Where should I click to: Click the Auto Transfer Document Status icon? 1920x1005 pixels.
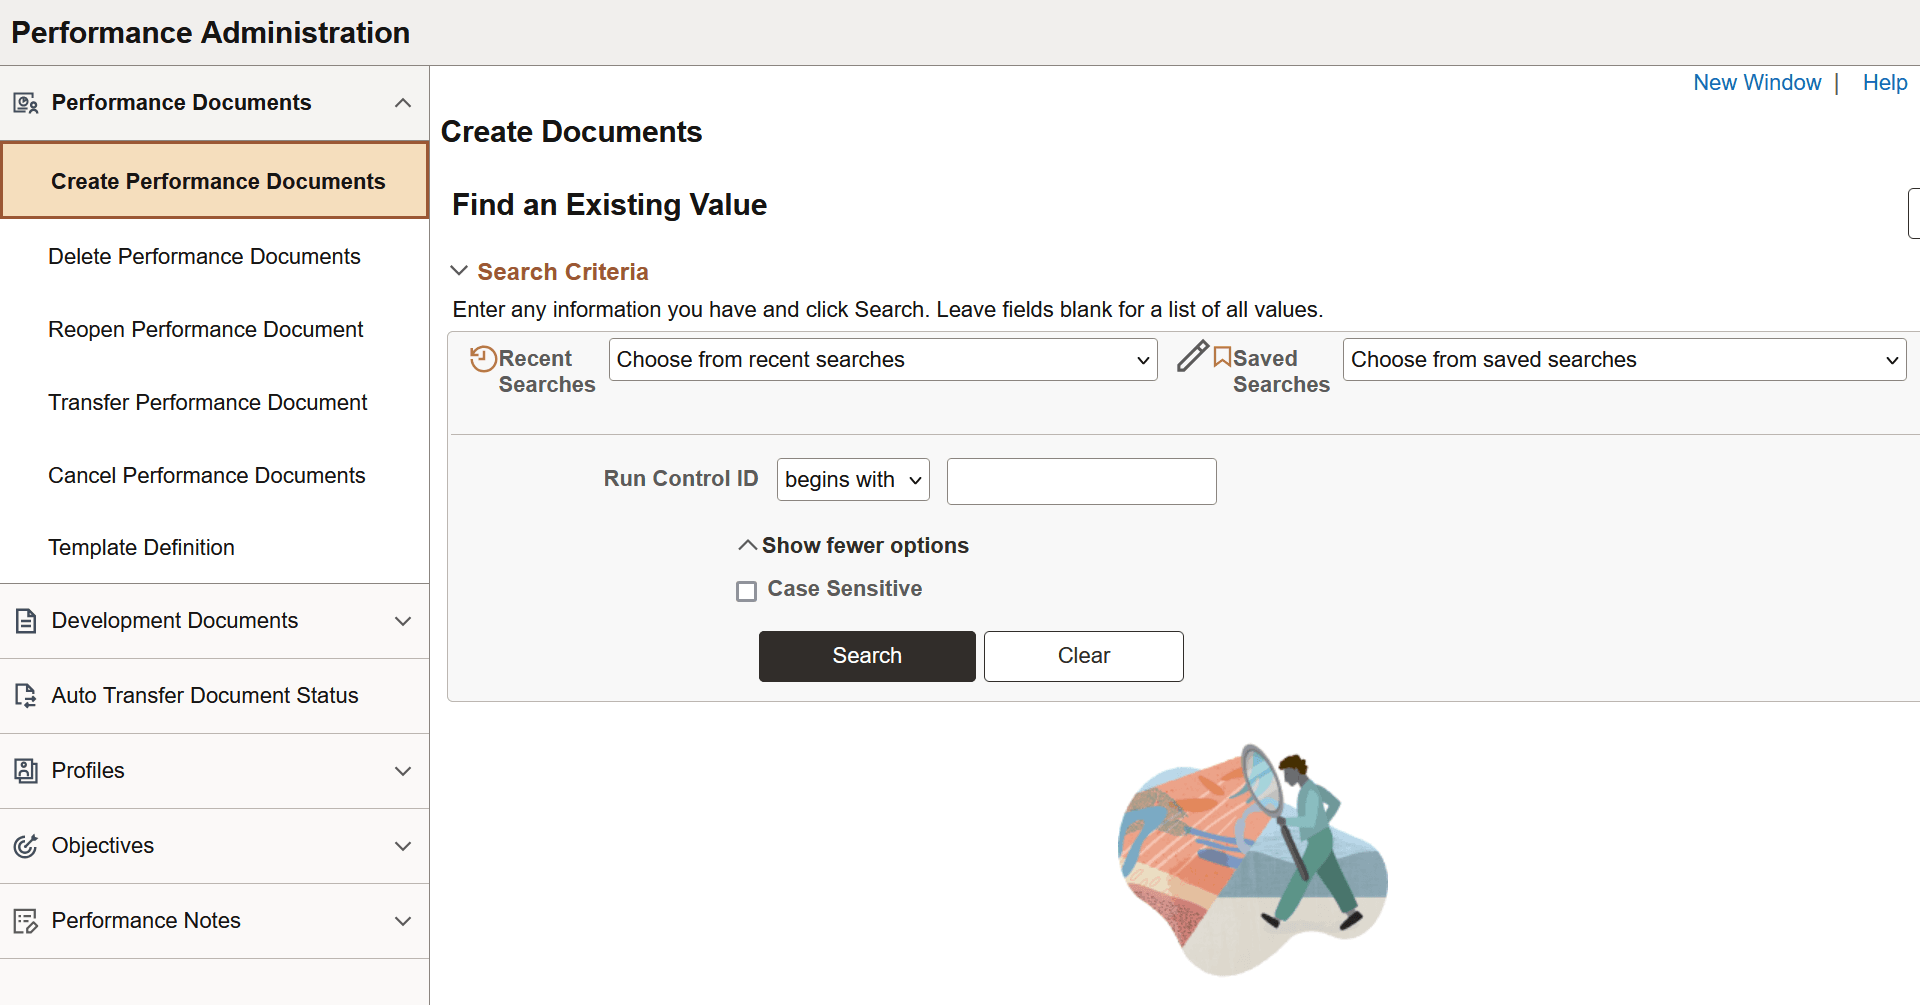point(25,696)
